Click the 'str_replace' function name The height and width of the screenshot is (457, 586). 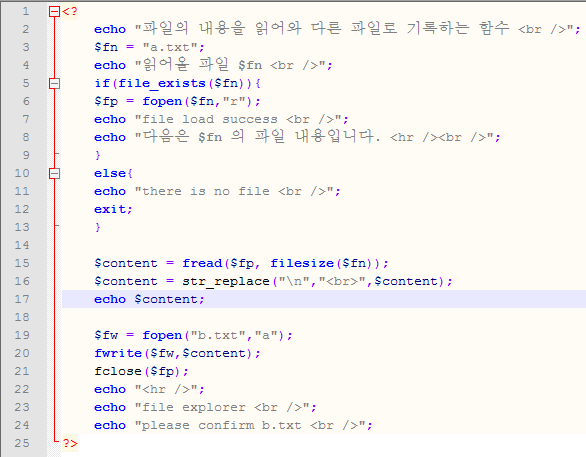[x=226, y=281]
